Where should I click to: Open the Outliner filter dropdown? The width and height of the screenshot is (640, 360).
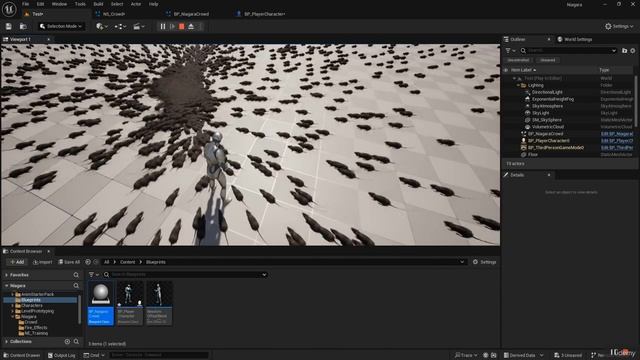click(x=510, y=51)
